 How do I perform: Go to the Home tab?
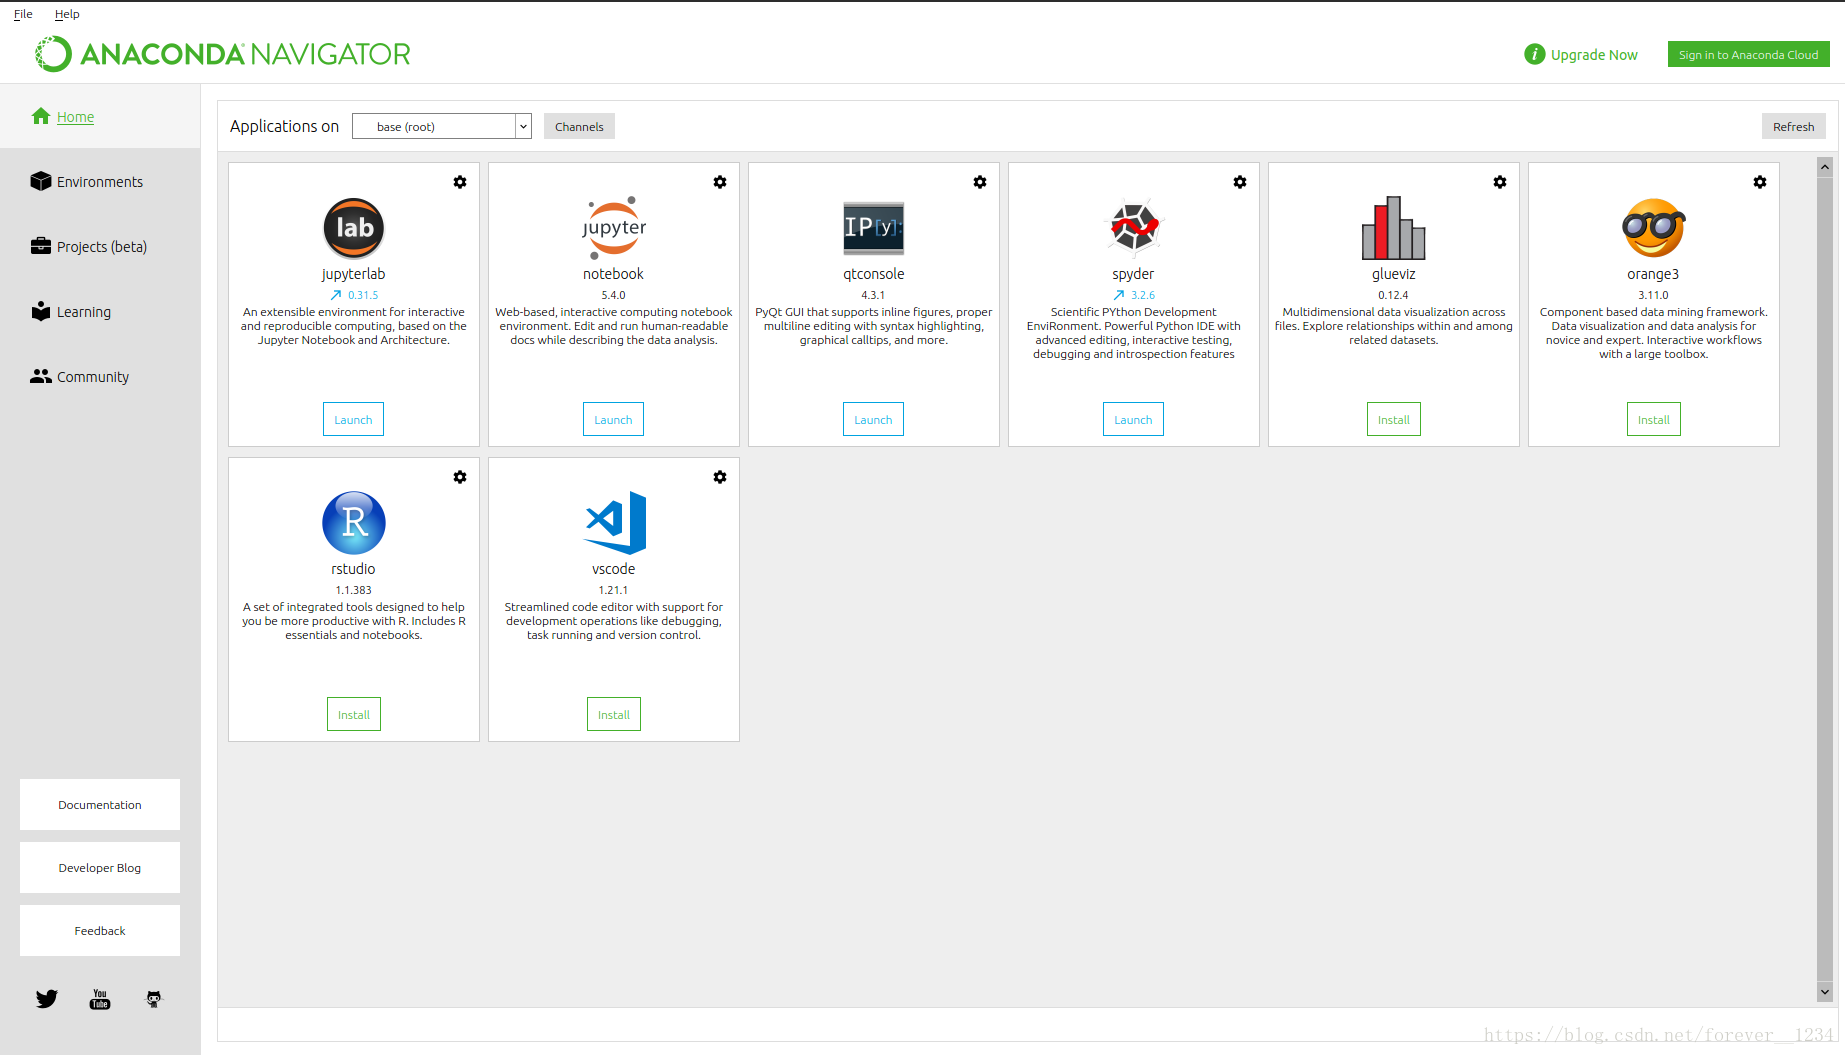[x=100, y=116]
